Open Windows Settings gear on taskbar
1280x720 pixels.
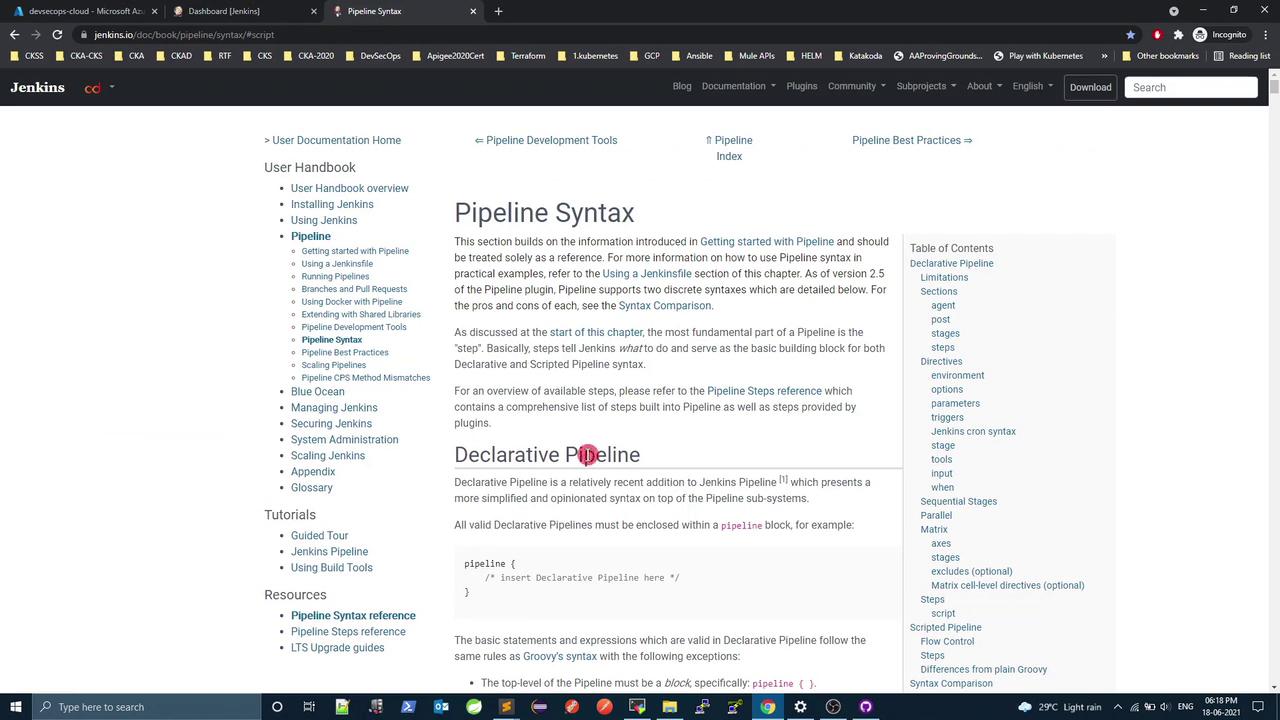point(800,707)
